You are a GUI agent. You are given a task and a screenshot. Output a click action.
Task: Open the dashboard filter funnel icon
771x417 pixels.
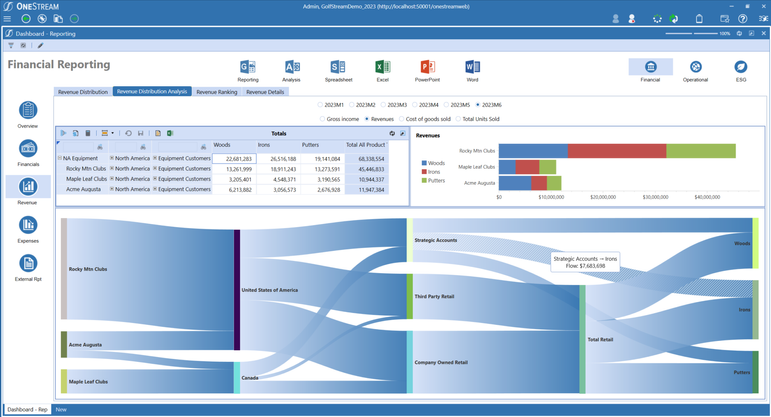point(11,45)
